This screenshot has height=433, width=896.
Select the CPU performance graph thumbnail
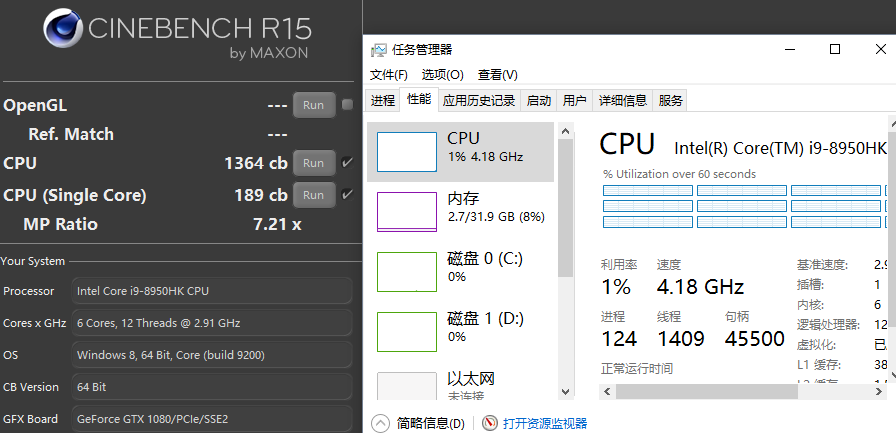(406, 152)
